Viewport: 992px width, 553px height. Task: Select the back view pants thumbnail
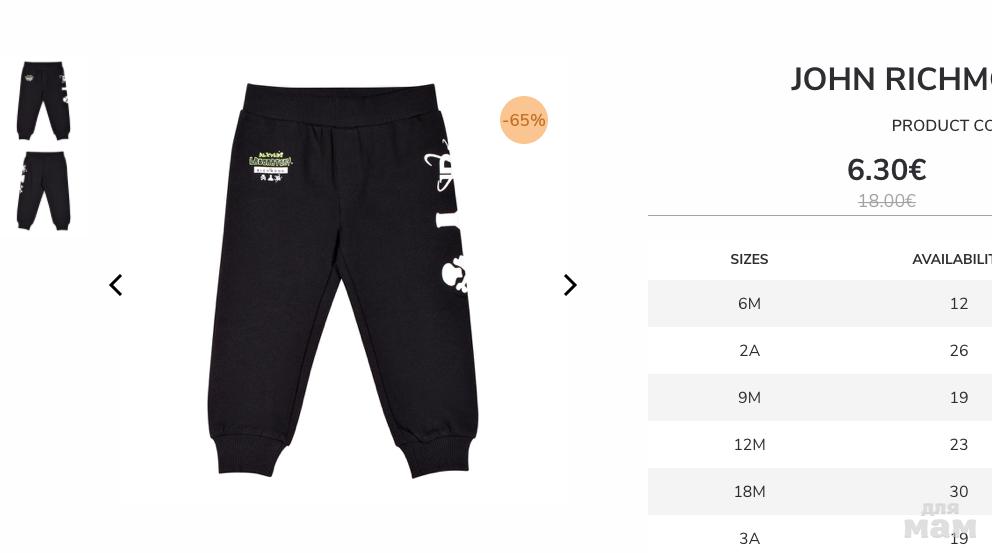[x=43, y=191]
